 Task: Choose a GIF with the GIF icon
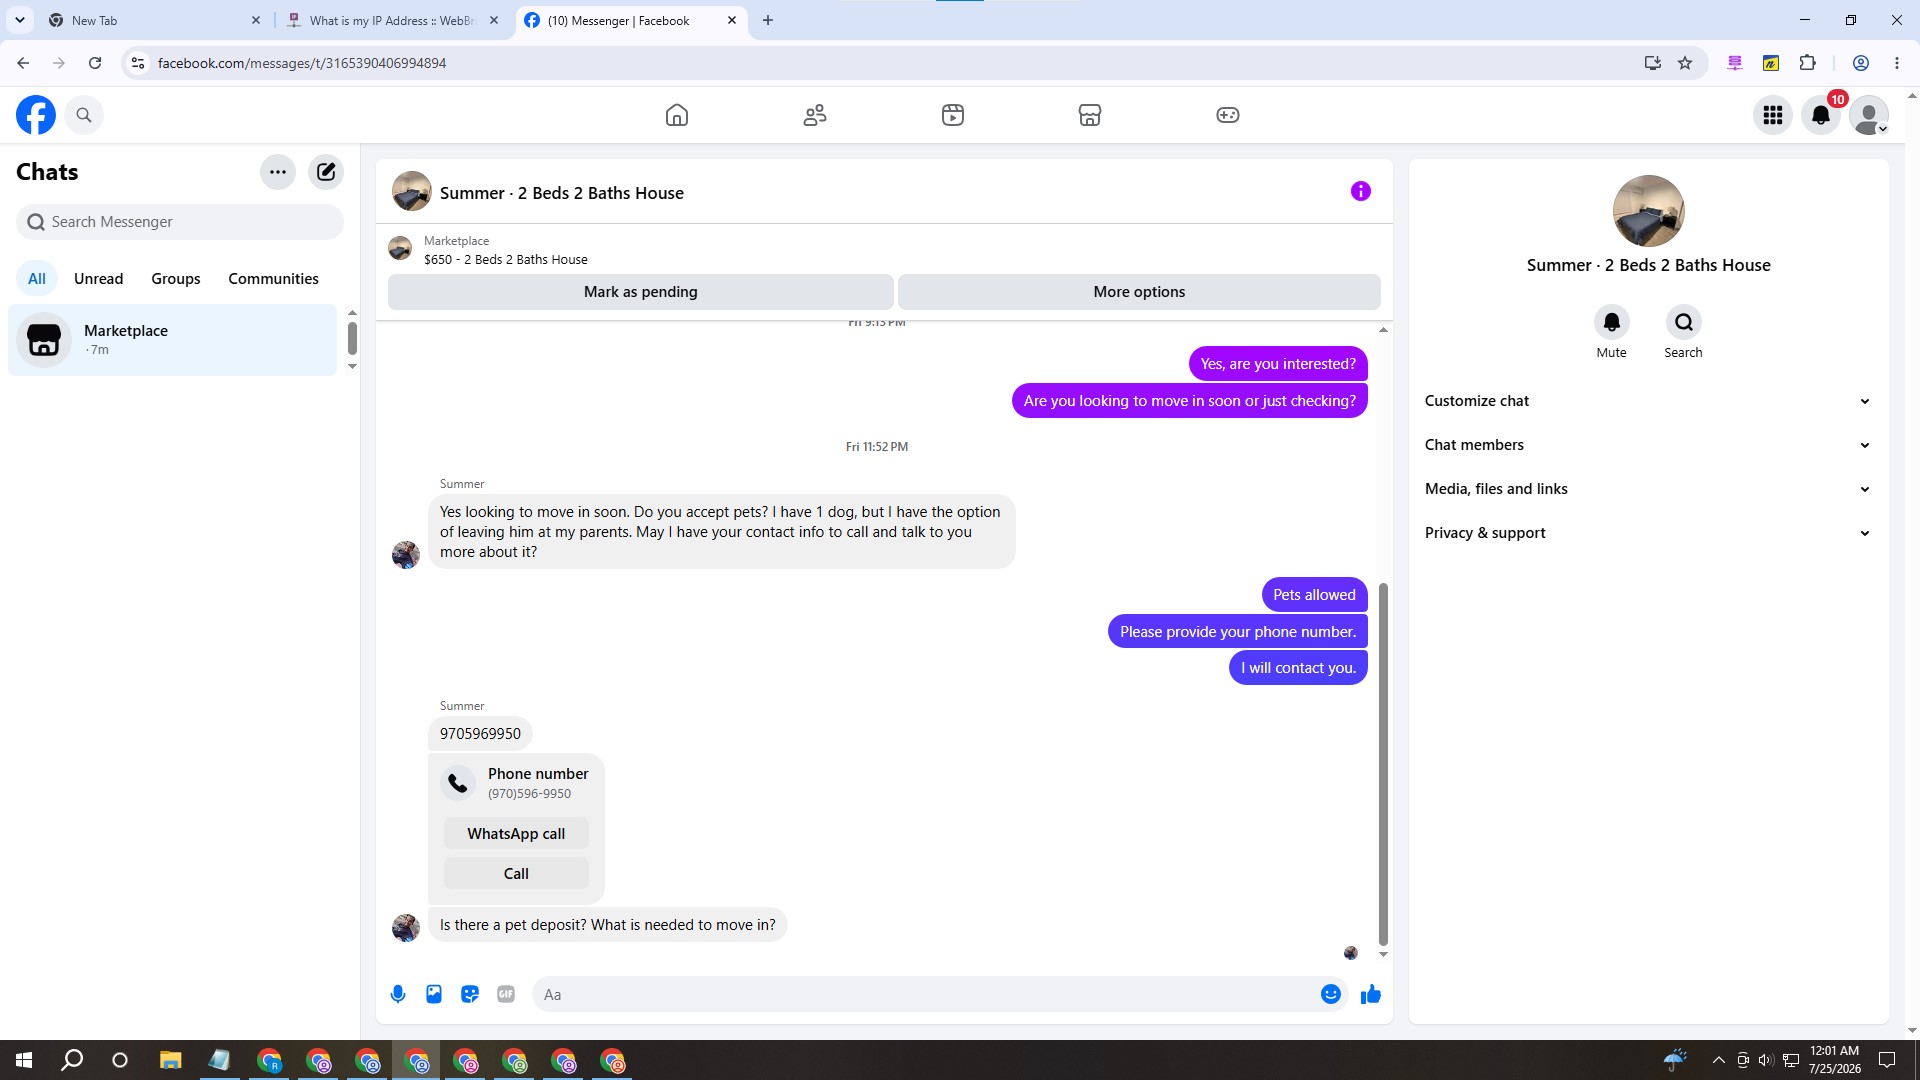coord(506,994)
